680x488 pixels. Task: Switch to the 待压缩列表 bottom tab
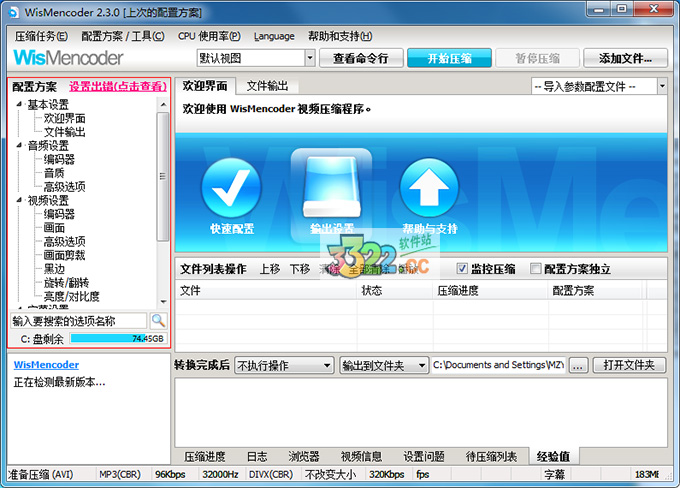[x=491, y=456]
